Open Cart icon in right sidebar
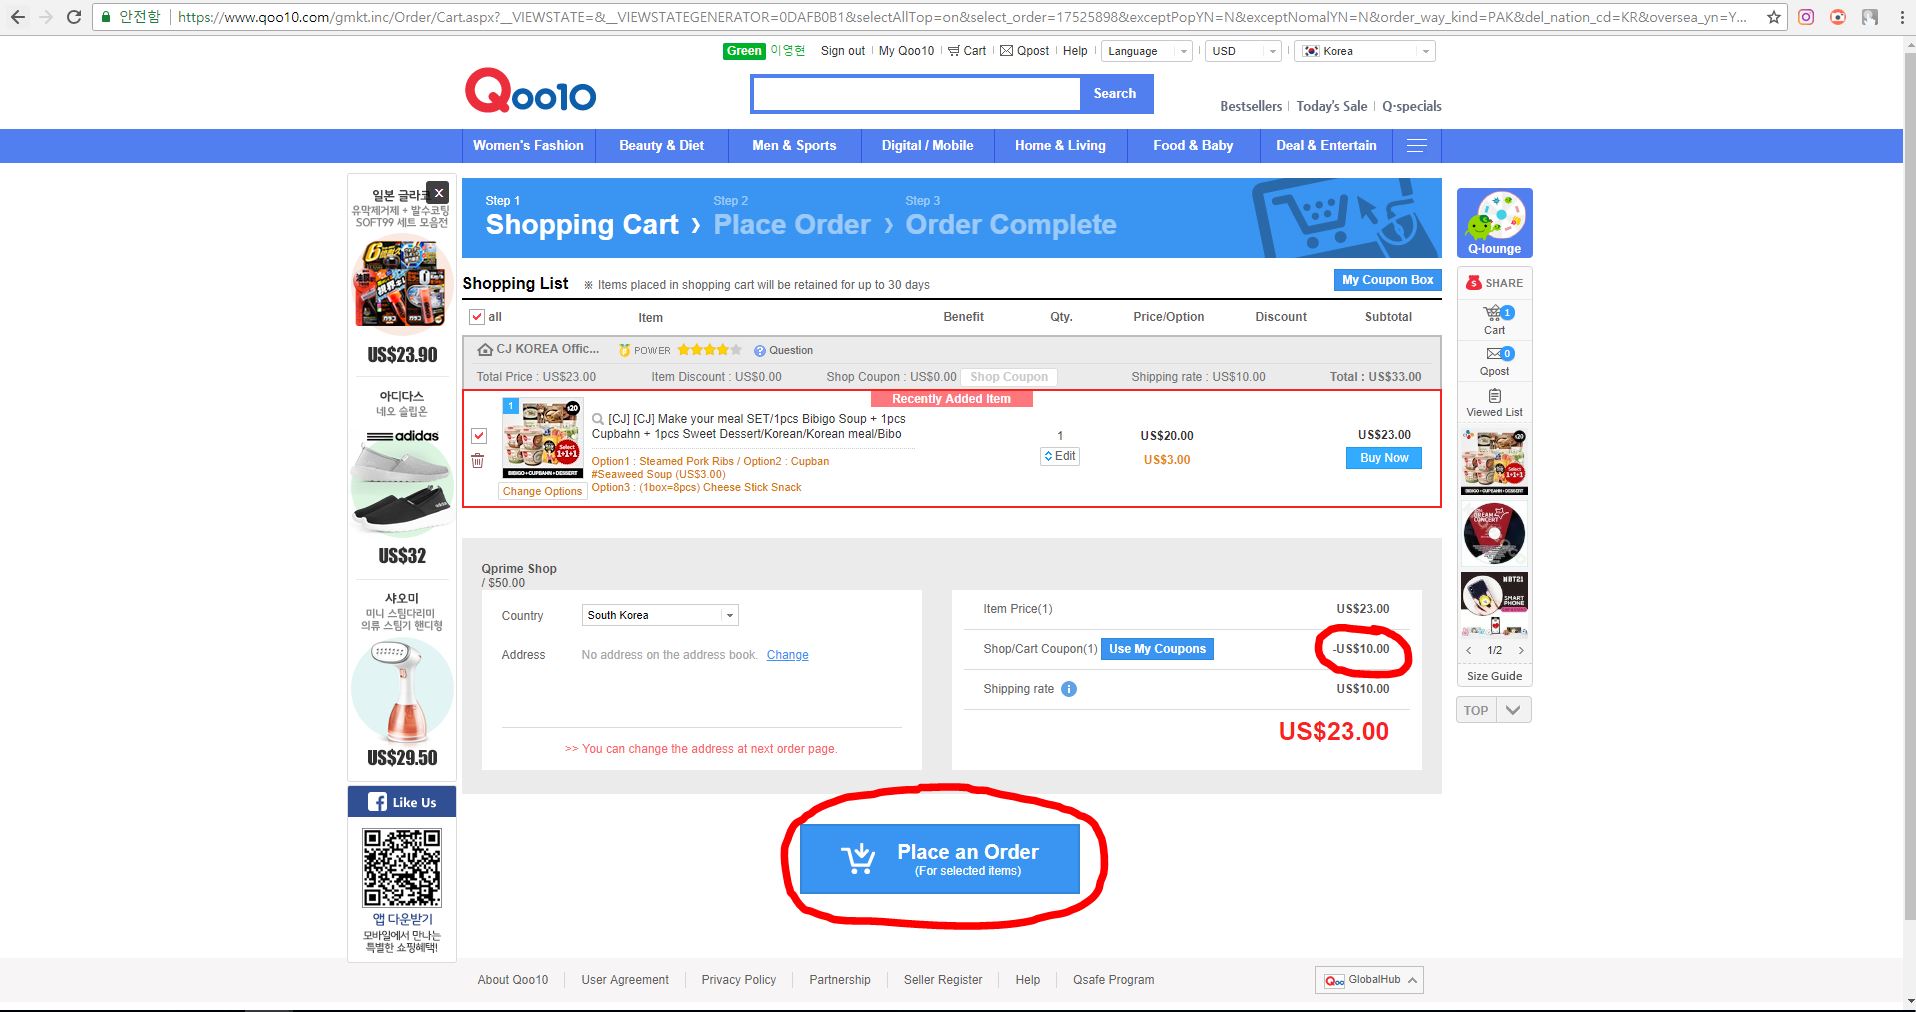 (1494, 320)
